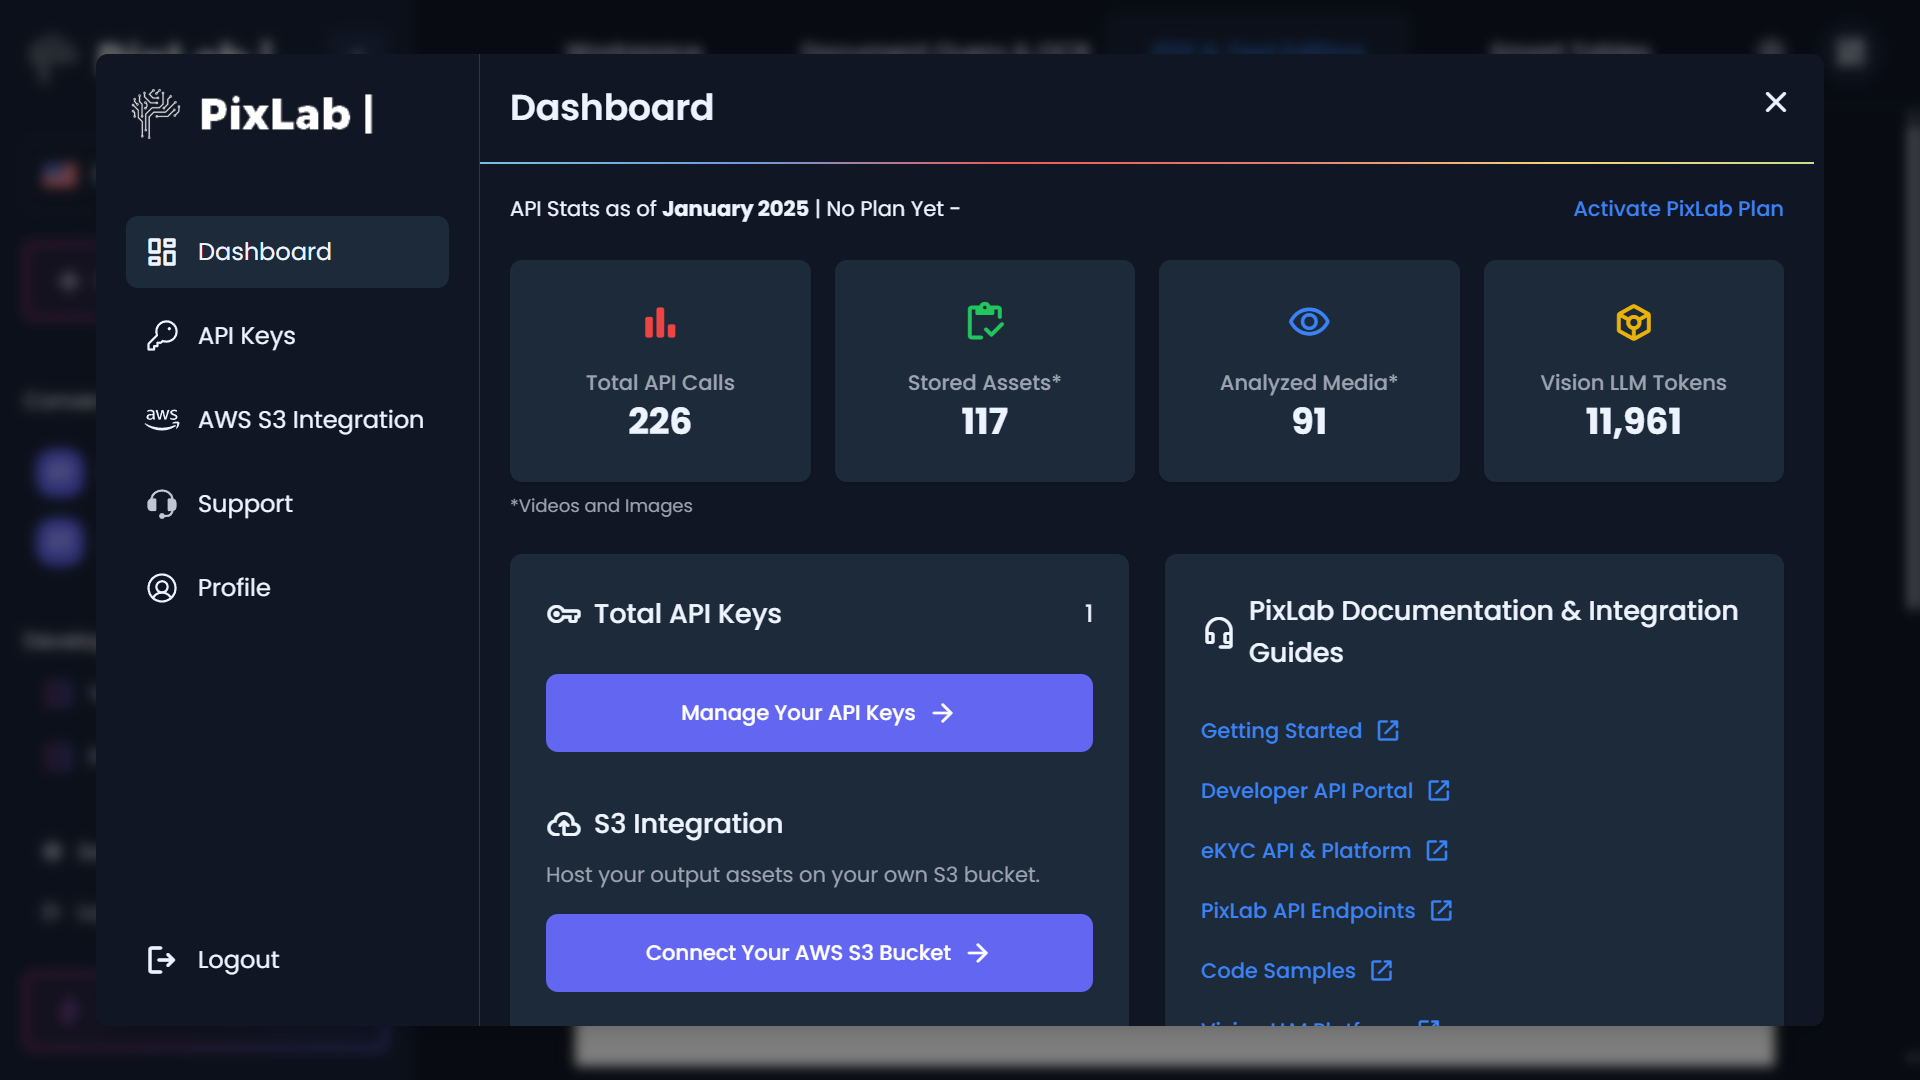Click the blue Analyzed Media eye icon

point(1308,321)
